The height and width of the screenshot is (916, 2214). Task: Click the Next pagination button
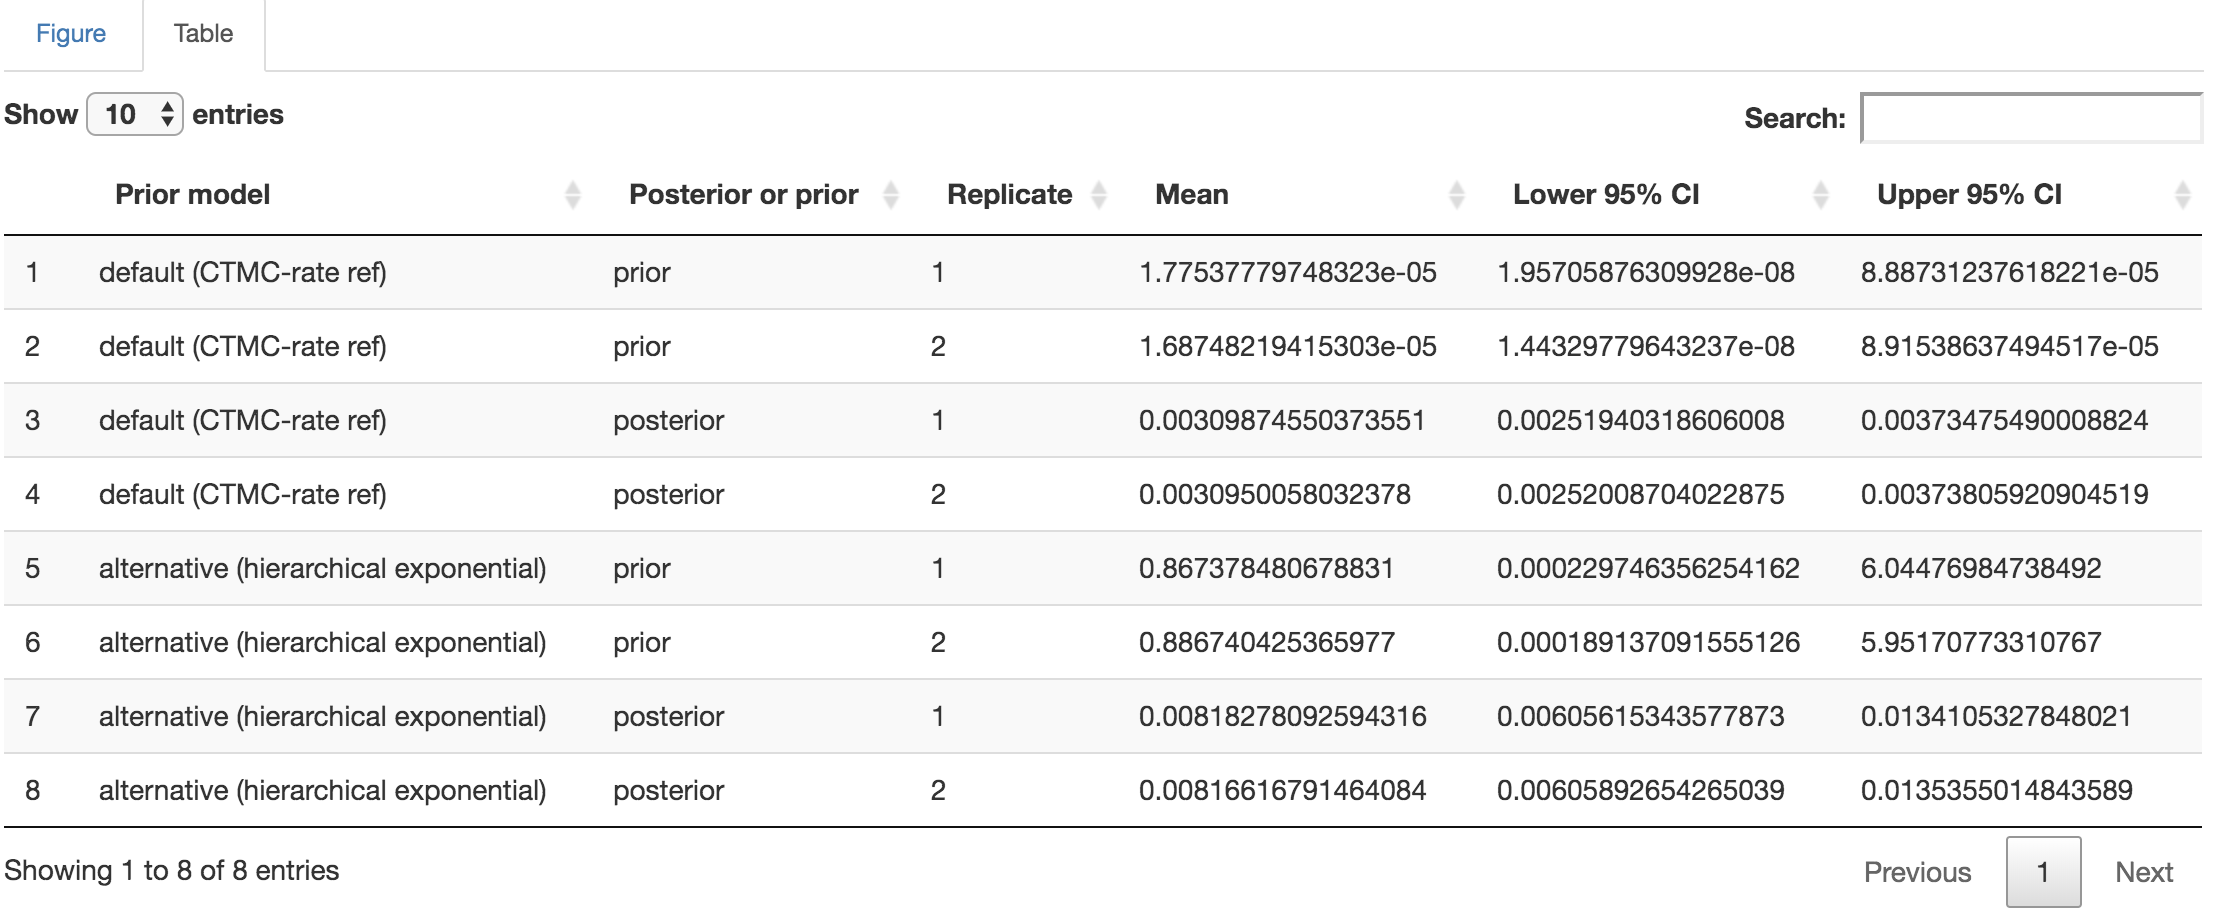click(2144, 872)
